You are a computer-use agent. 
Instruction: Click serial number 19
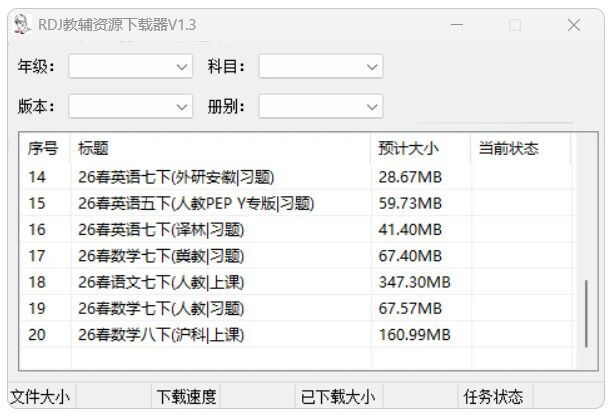[37, 308]
